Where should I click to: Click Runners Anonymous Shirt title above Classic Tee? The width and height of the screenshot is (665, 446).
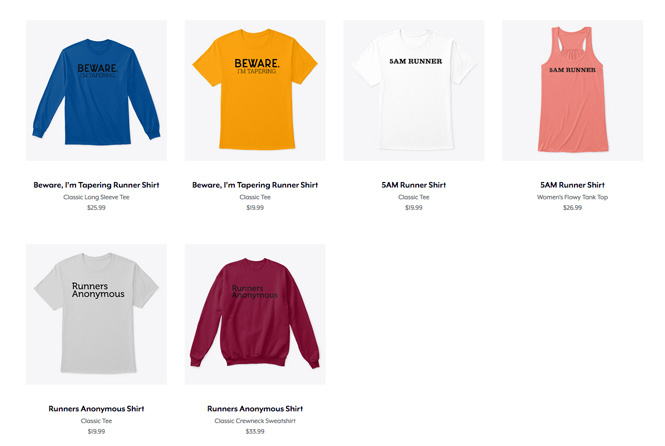[x=96, y=409]
